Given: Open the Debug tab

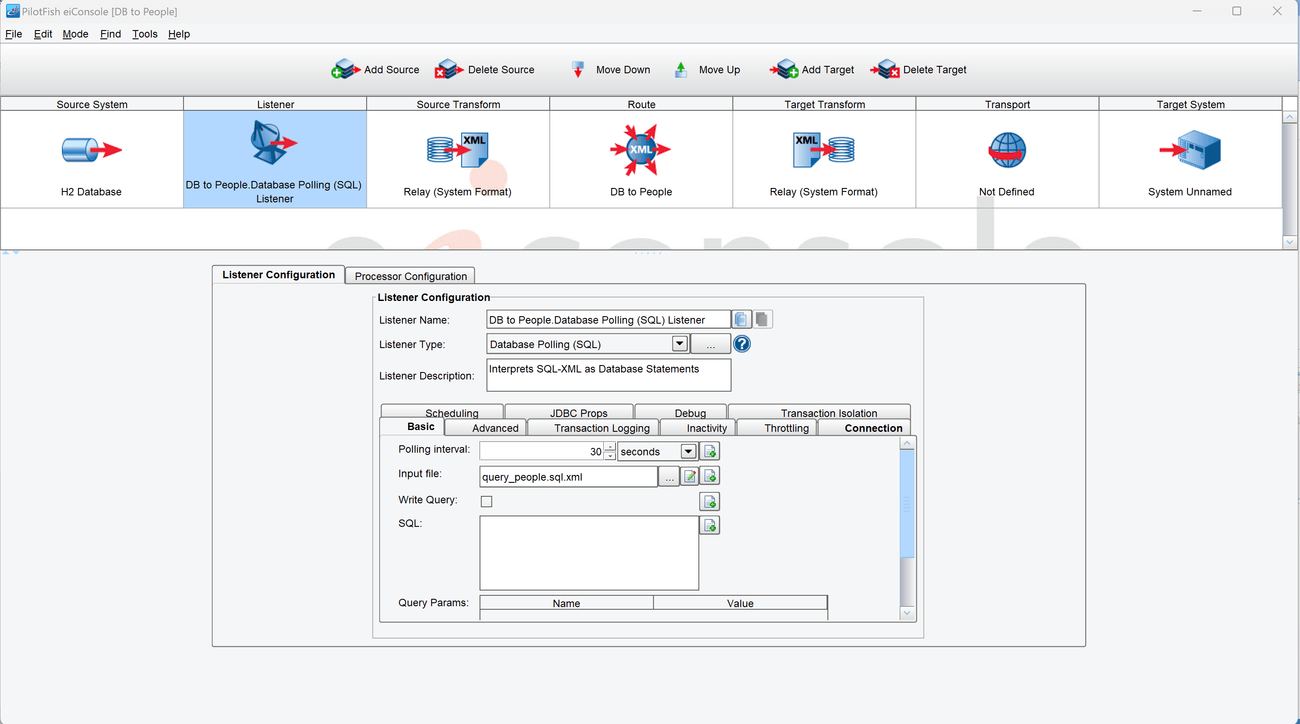Looking at the screenshot, I should (681, 412).
